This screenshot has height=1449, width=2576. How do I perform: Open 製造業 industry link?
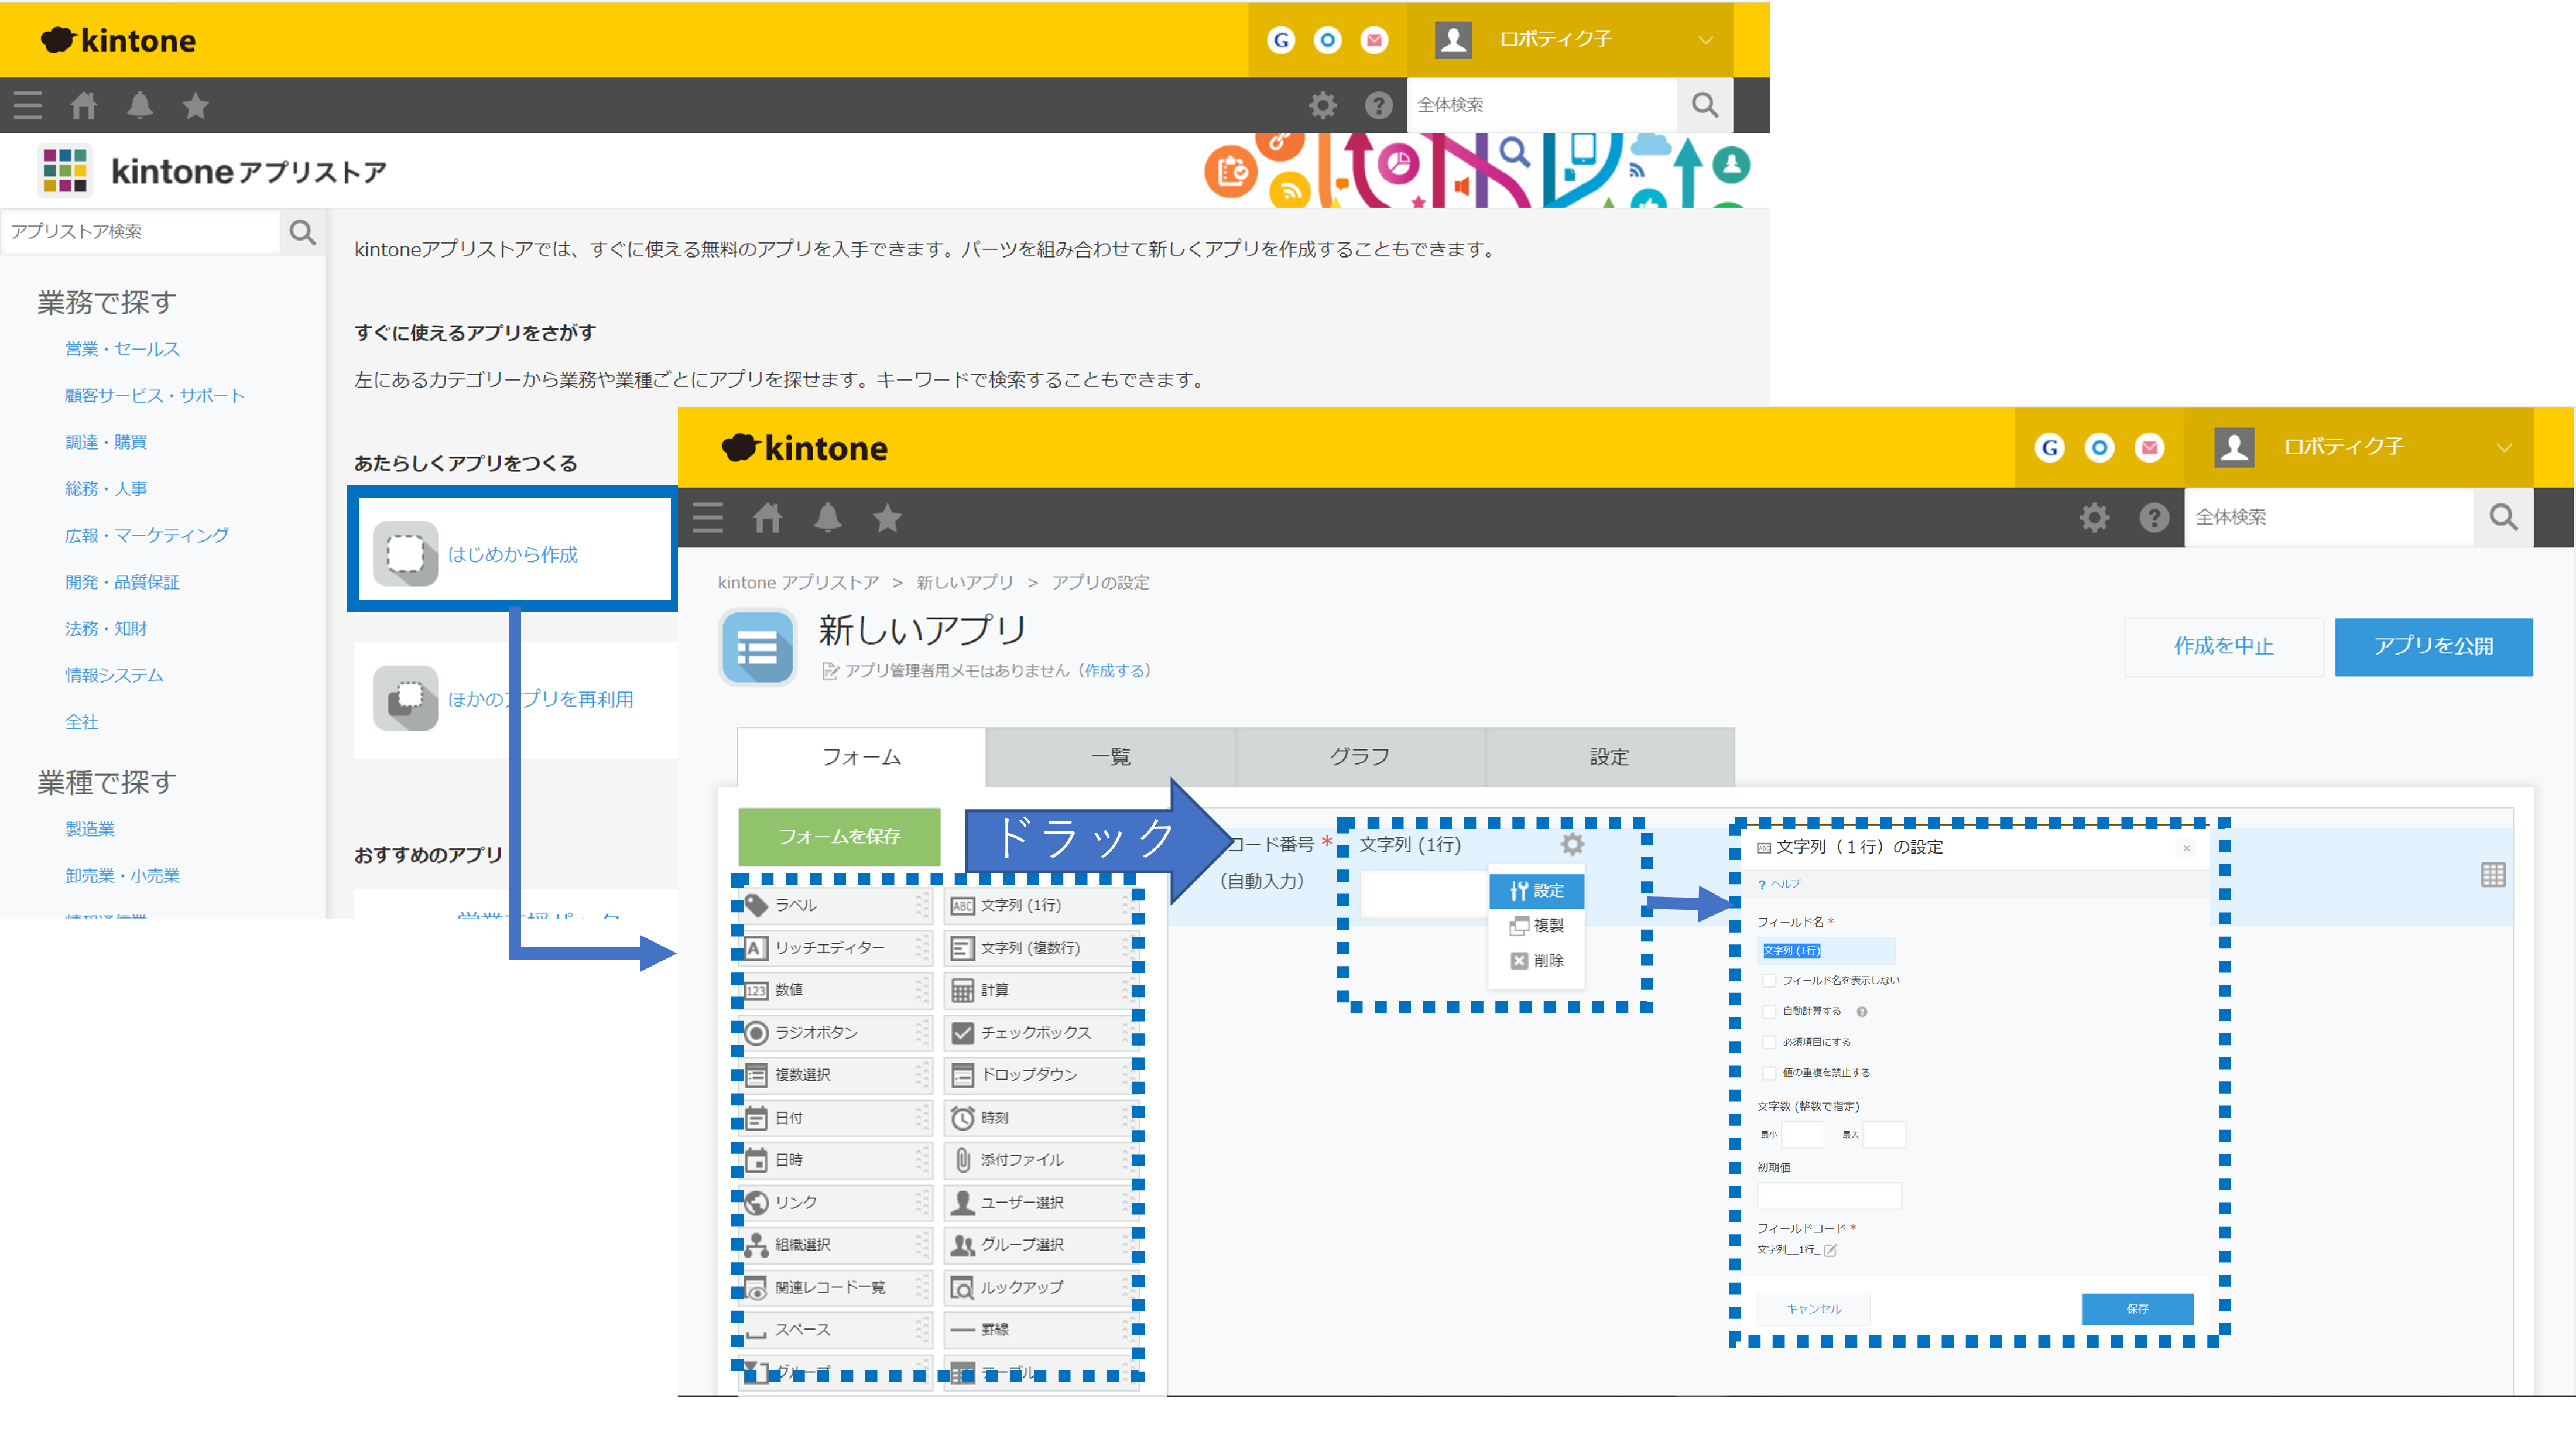pyautogui.click(x=90, y=829)
